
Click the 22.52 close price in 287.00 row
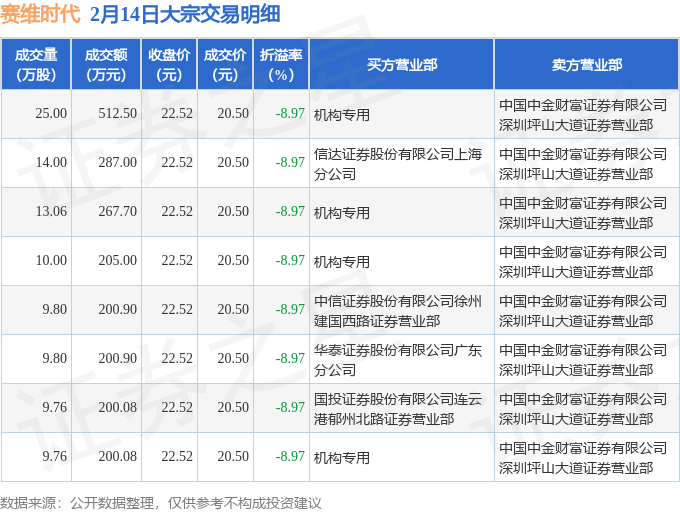click(x=177, y=163)
